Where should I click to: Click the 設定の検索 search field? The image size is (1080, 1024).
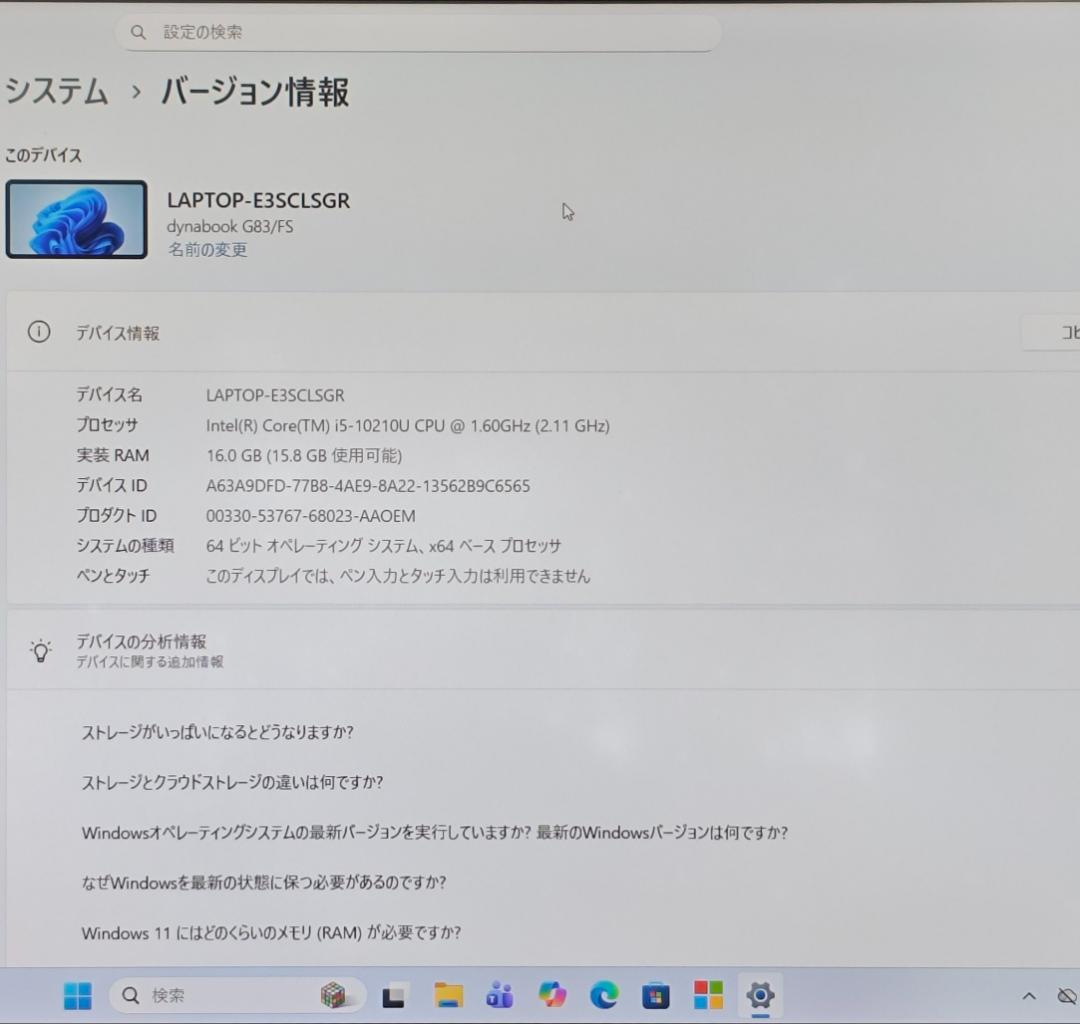pyautogui.click(x=417, y=32)
